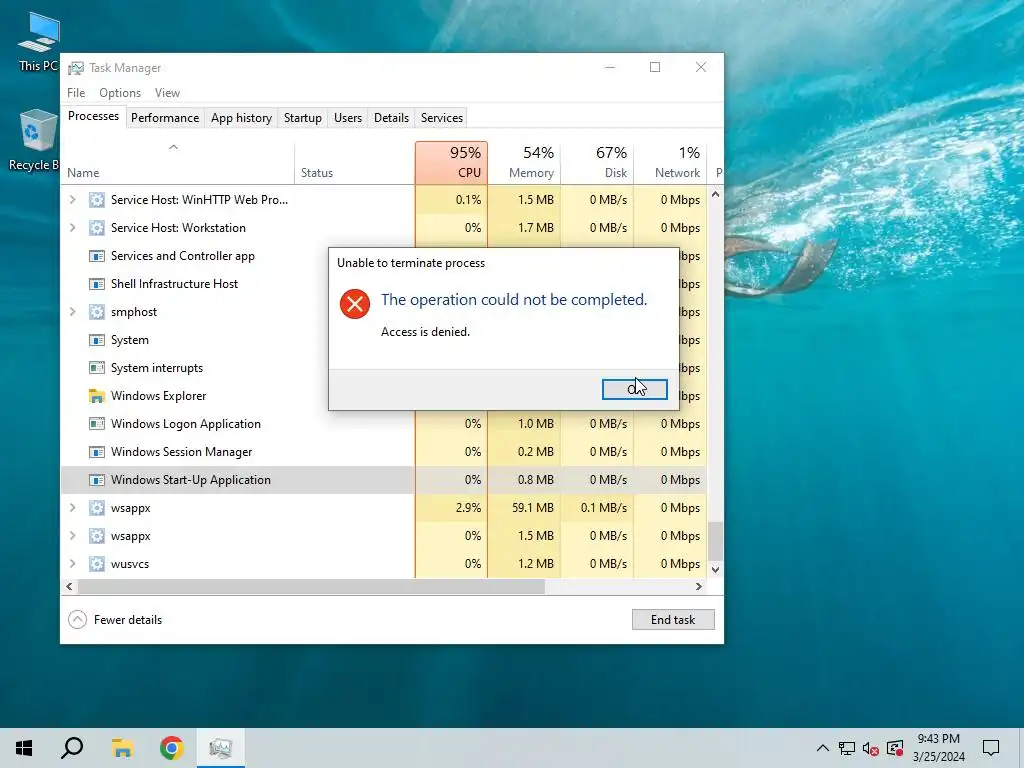Expand the wusvcs process row

(x=72, y=564)
